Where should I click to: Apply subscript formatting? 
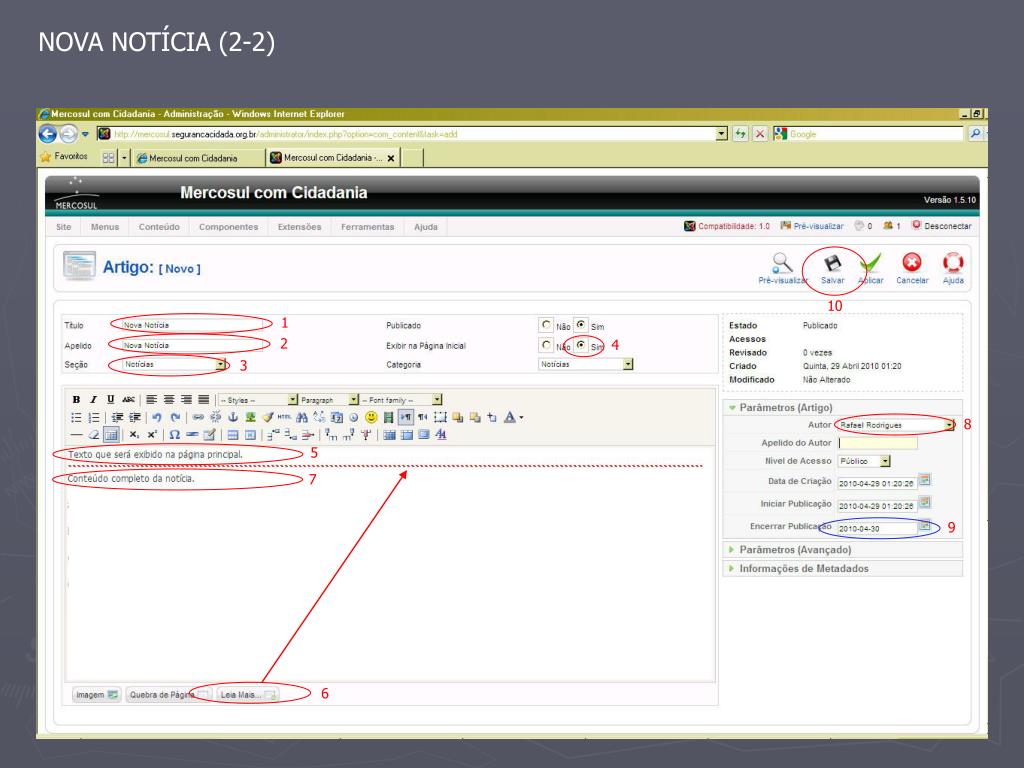pos(134,435)
